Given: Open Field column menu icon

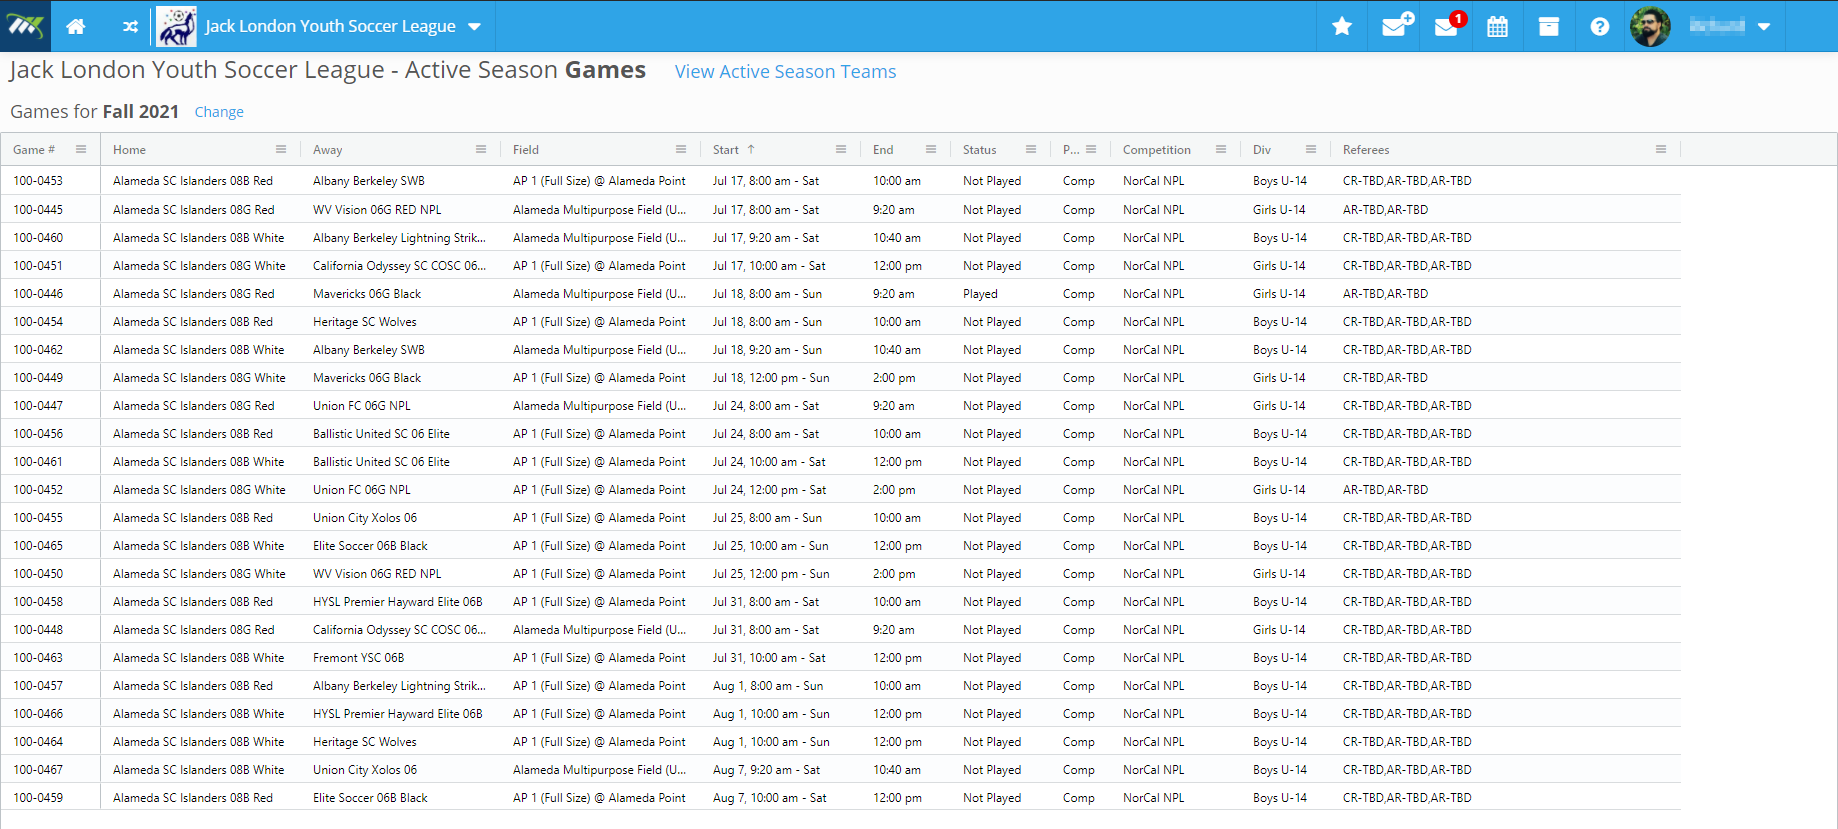Looking at the screenshot, I should click(681, 149).
